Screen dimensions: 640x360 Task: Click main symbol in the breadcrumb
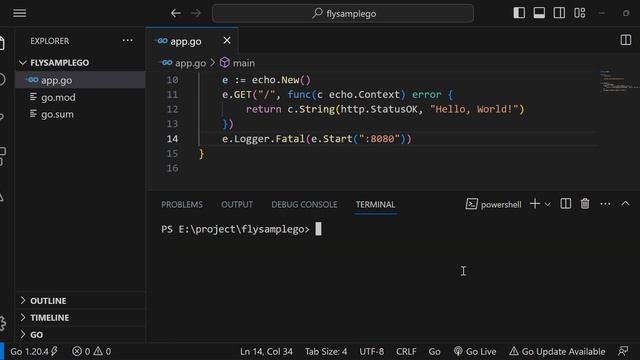click(244, 63)
